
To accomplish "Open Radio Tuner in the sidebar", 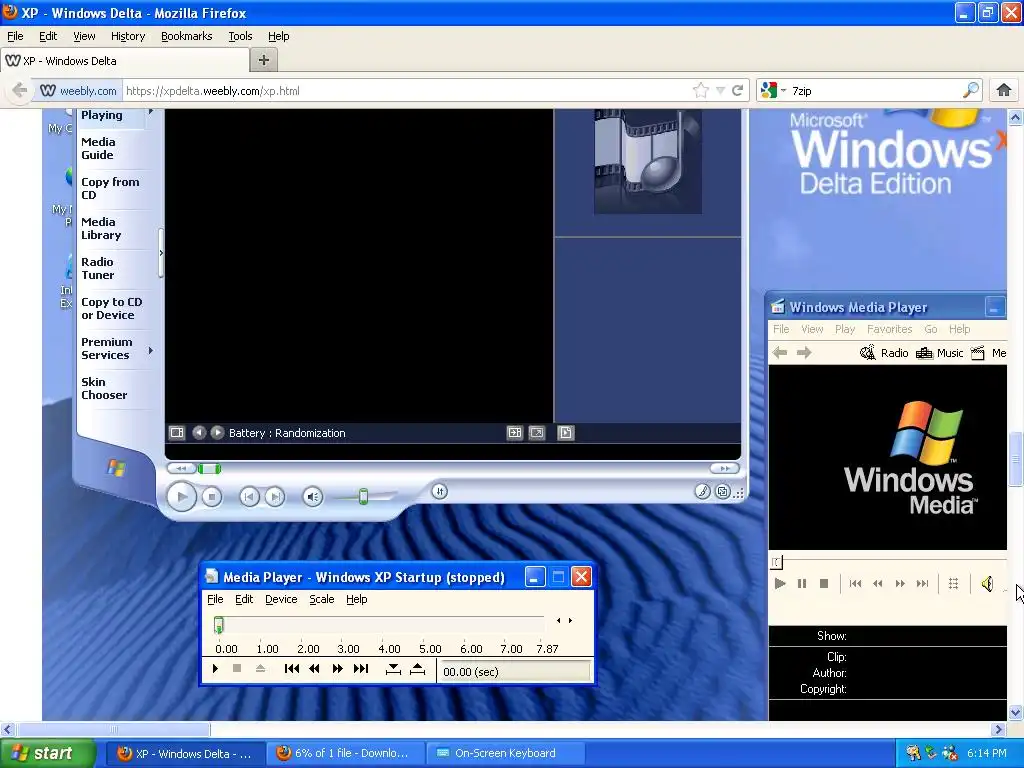I will click(97, 268).
